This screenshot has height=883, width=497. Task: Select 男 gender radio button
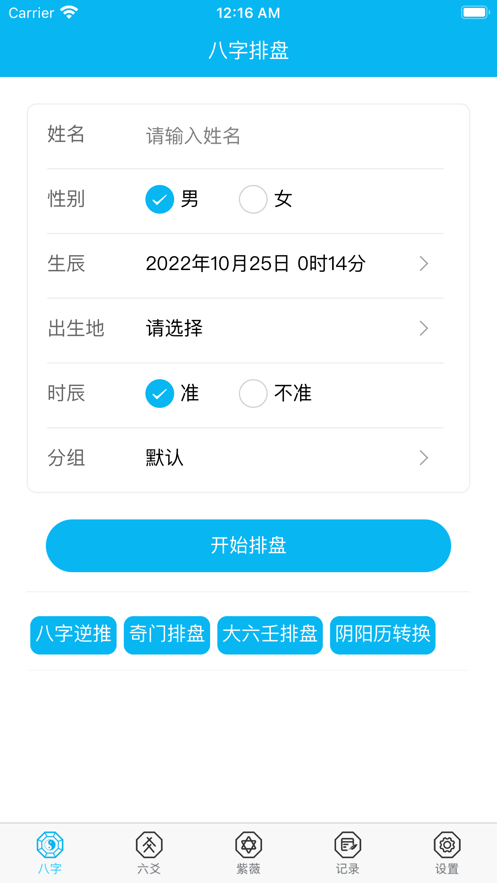point(160,199)
